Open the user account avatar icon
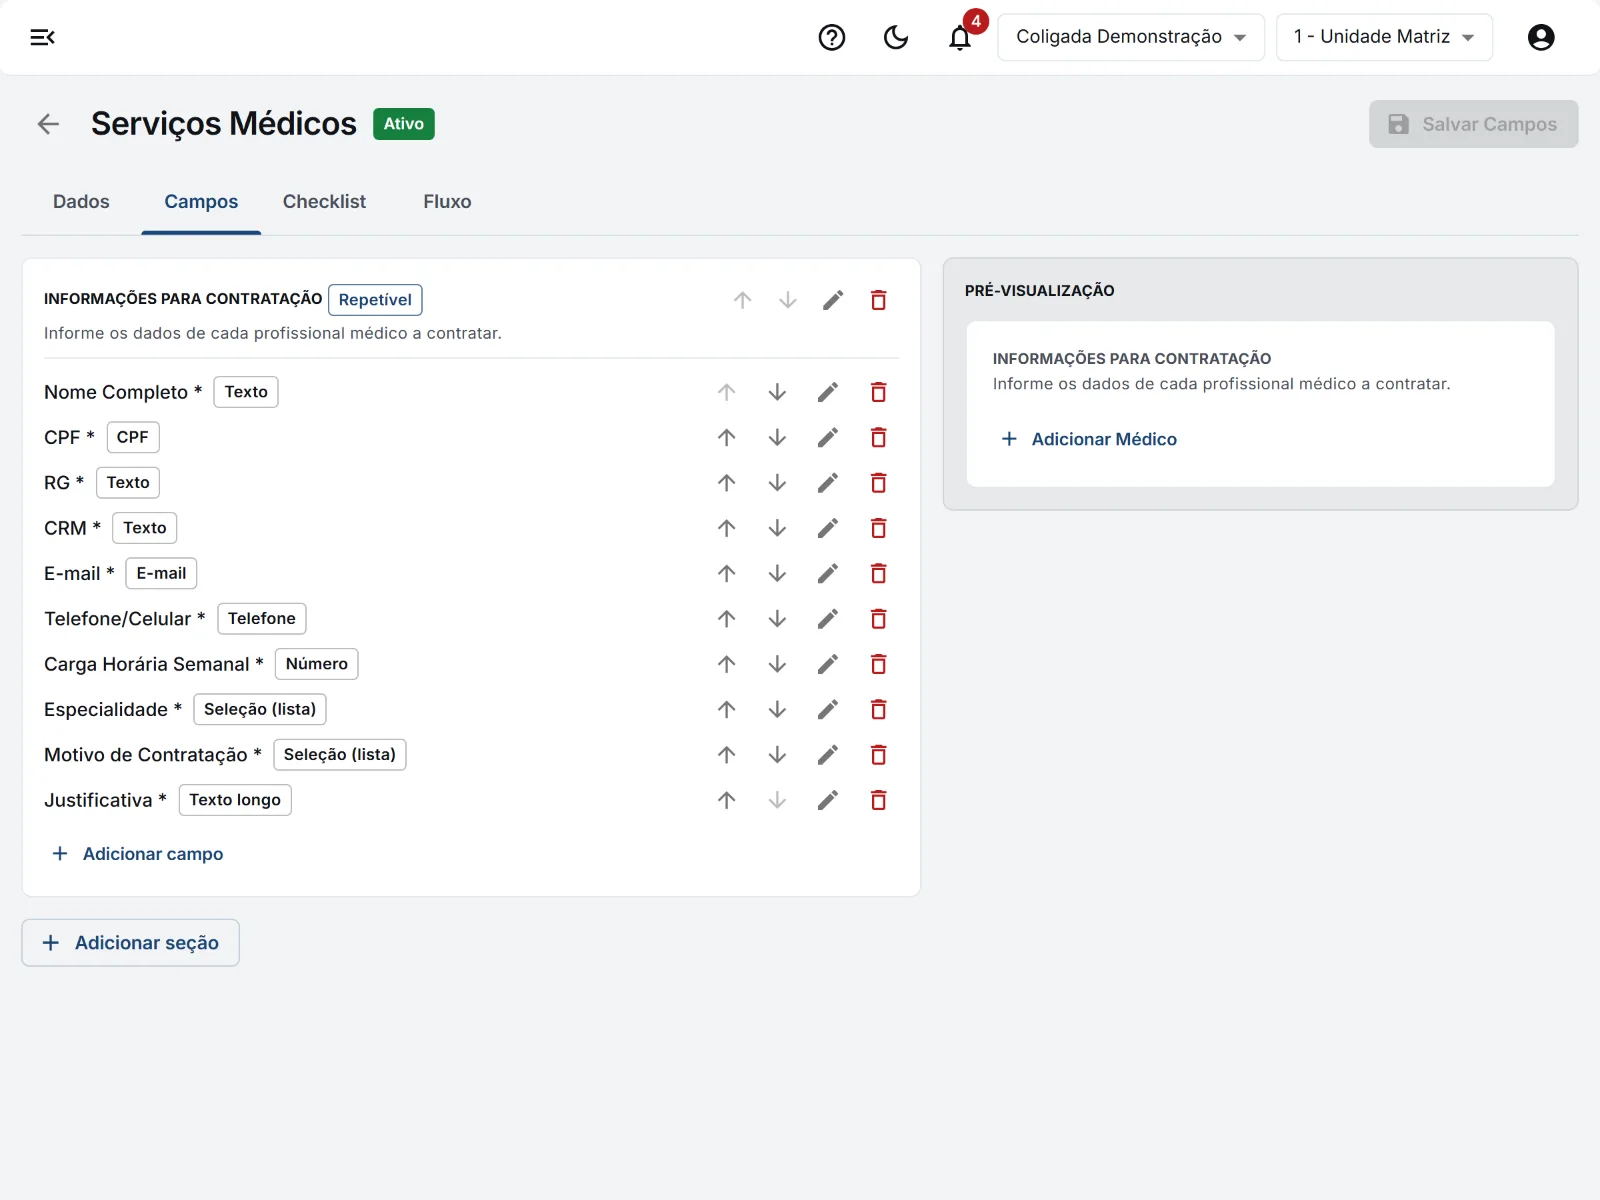 click(1541, 37)
